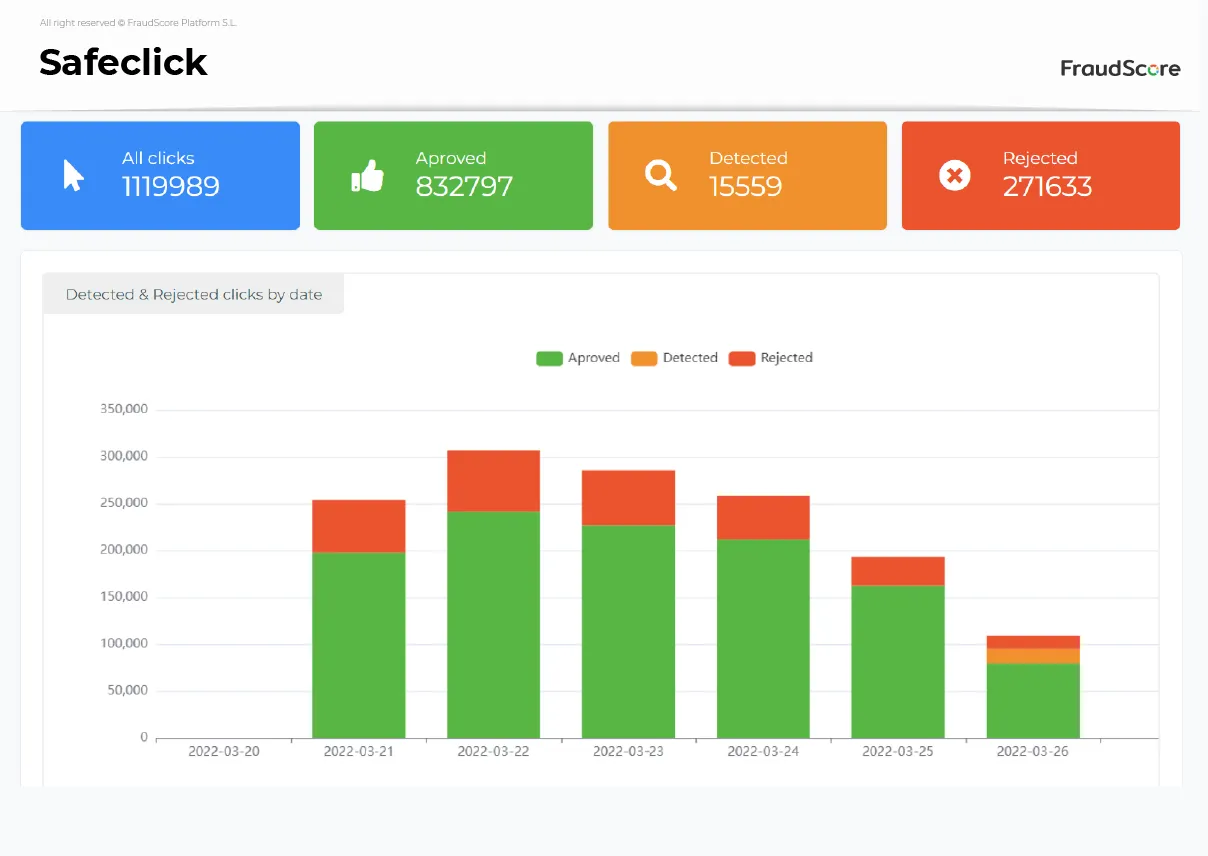The width and height of the screenshot is (1208, 856).
Task: Click the magnifier icon in Detected card
Action: [660, 176]
